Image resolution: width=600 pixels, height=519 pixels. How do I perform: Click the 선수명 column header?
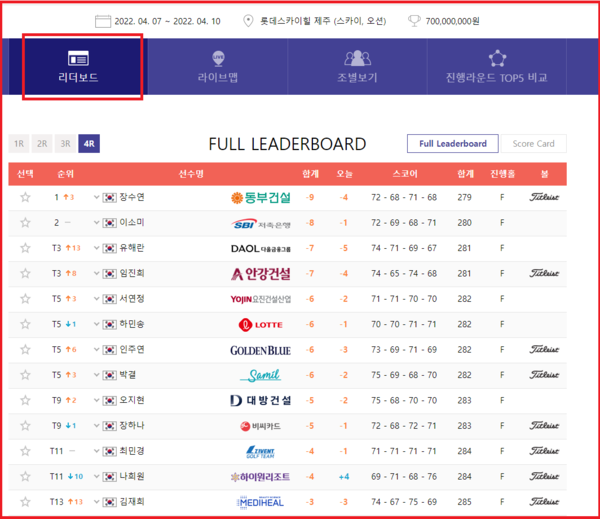(191, 174)
